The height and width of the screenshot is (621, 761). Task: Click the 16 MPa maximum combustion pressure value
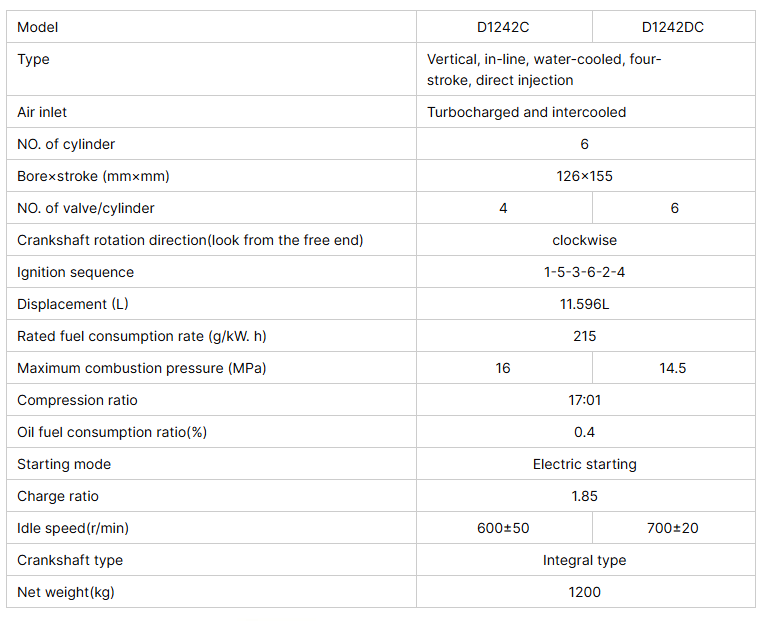(503, 368)
